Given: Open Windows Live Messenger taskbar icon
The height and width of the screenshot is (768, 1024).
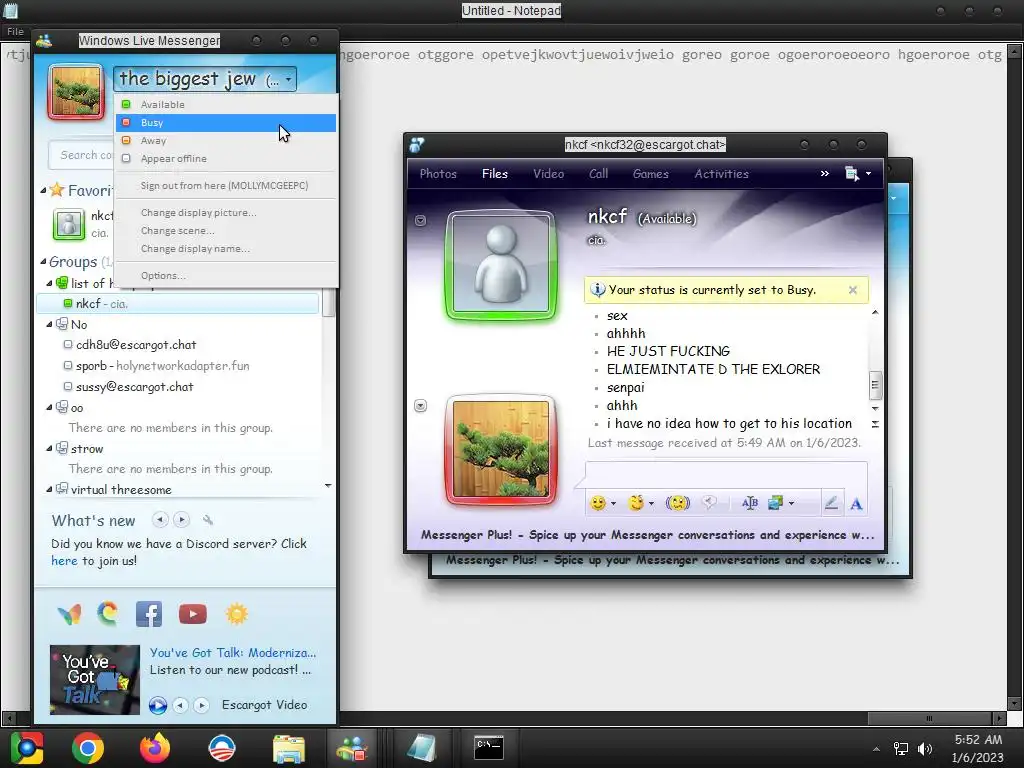Looking at the screenshot, I should (352, 748).
